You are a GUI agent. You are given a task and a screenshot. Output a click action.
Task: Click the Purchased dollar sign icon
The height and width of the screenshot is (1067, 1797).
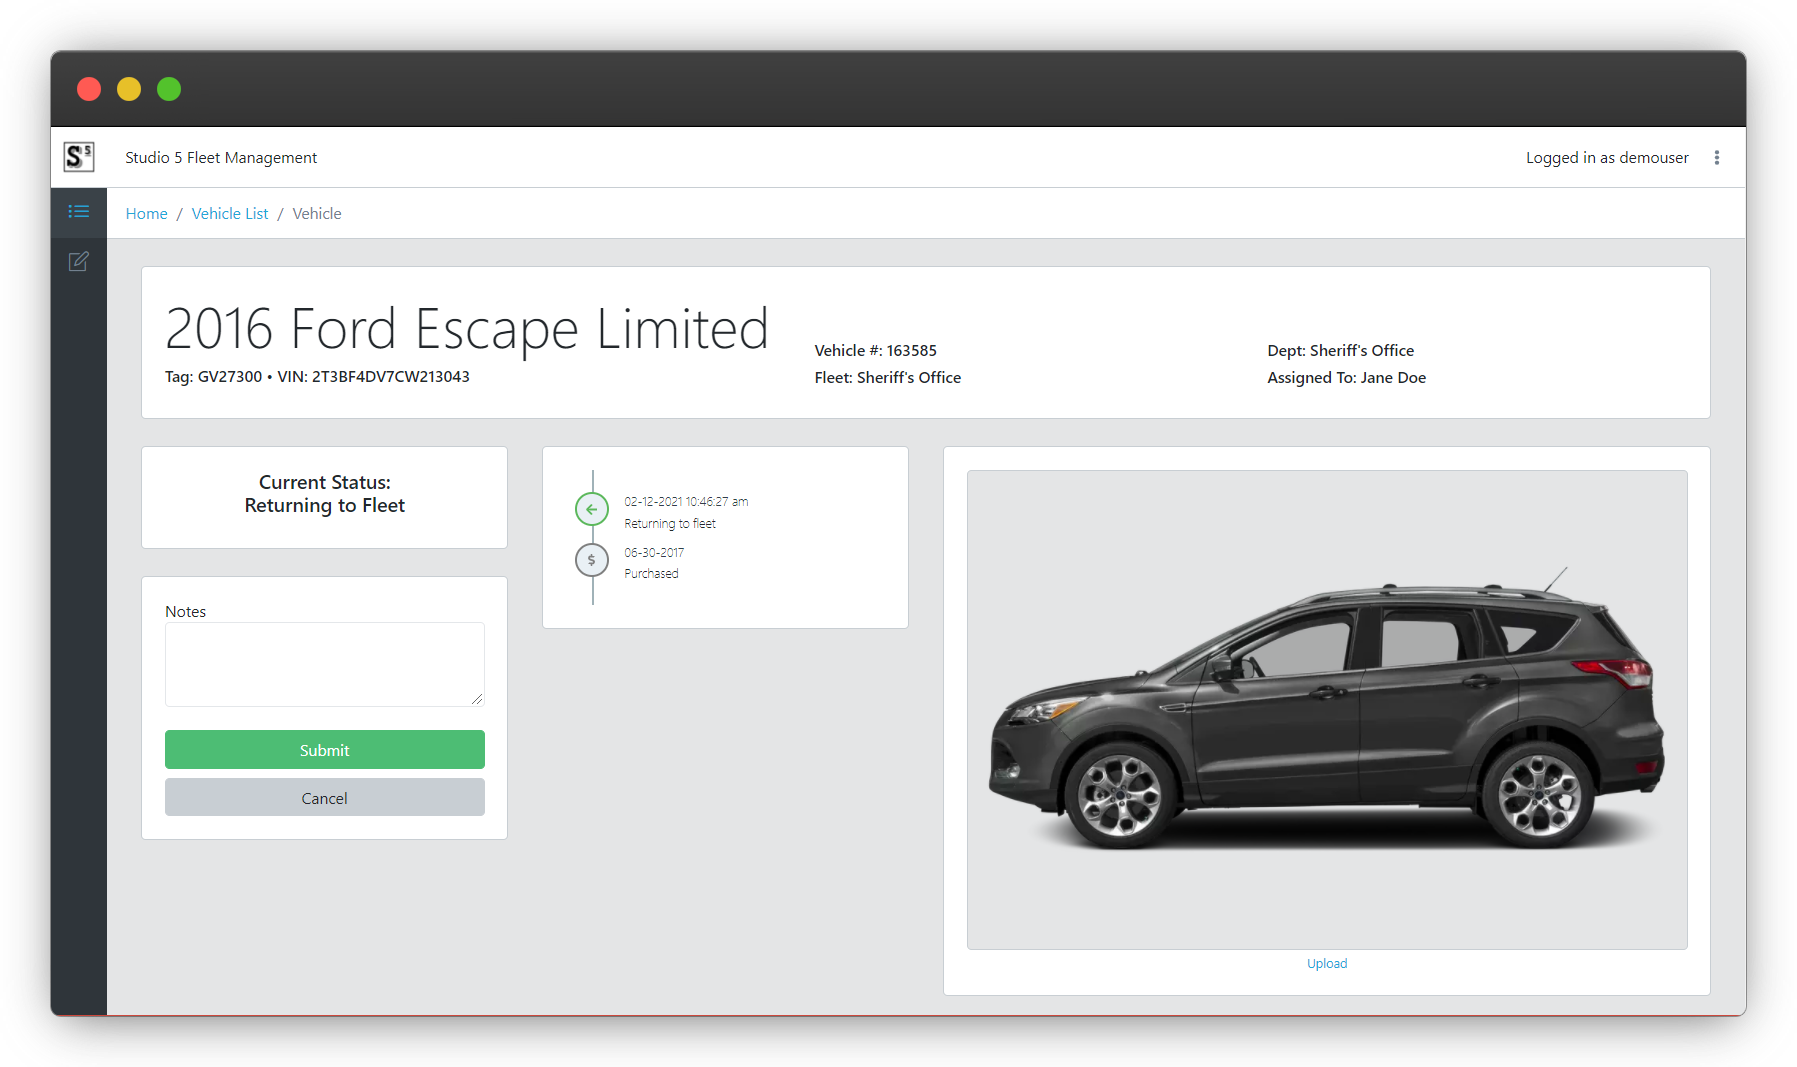coord(592,560)
